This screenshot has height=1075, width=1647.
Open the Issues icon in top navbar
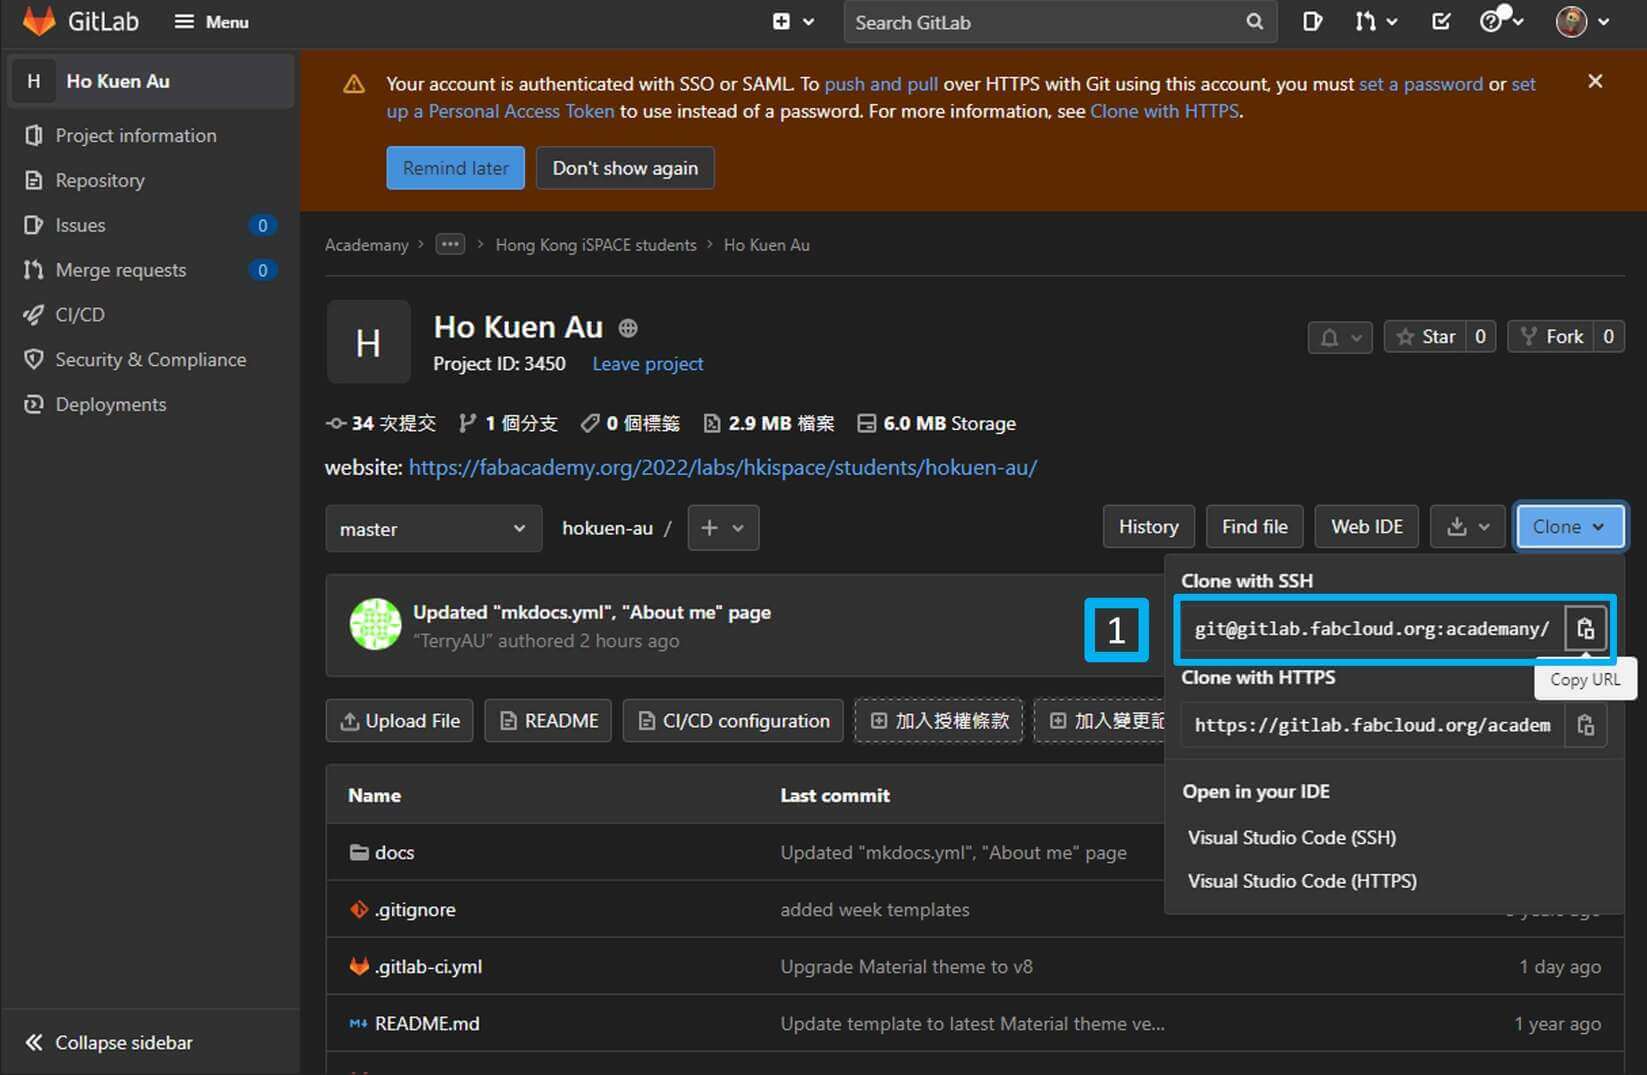(x=1312, y=22)
